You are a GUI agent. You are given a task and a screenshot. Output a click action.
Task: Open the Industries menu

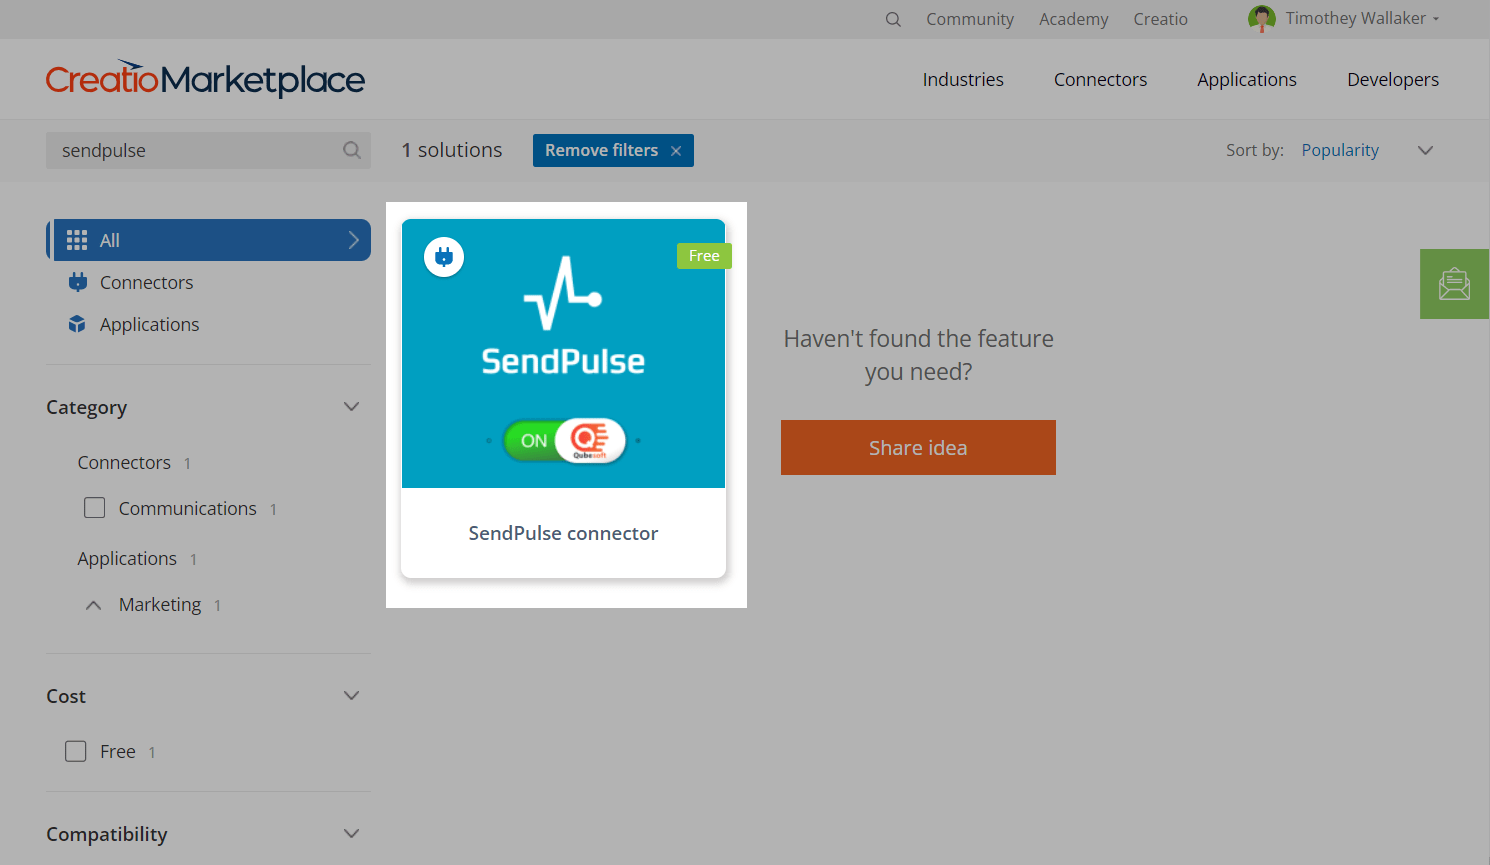963,79
